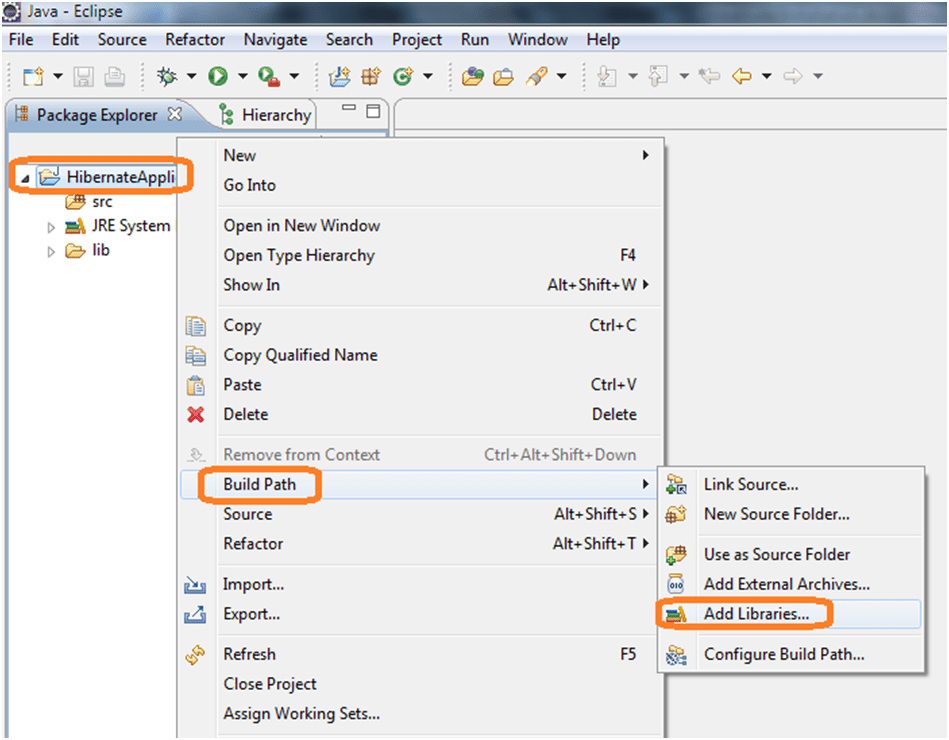Click the Save icon in the toolbar
Image resolution: width=949 pixels, height=740 pixels.
coord(84,76)
